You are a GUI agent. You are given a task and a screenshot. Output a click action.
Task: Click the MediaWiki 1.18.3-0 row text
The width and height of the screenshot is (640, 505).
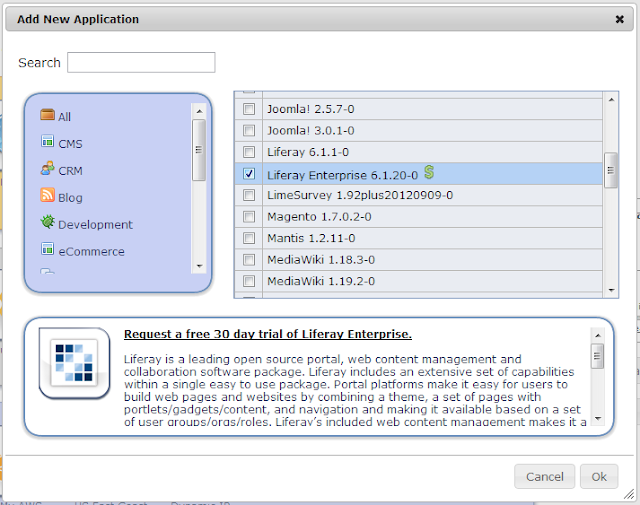pos(321,260)
